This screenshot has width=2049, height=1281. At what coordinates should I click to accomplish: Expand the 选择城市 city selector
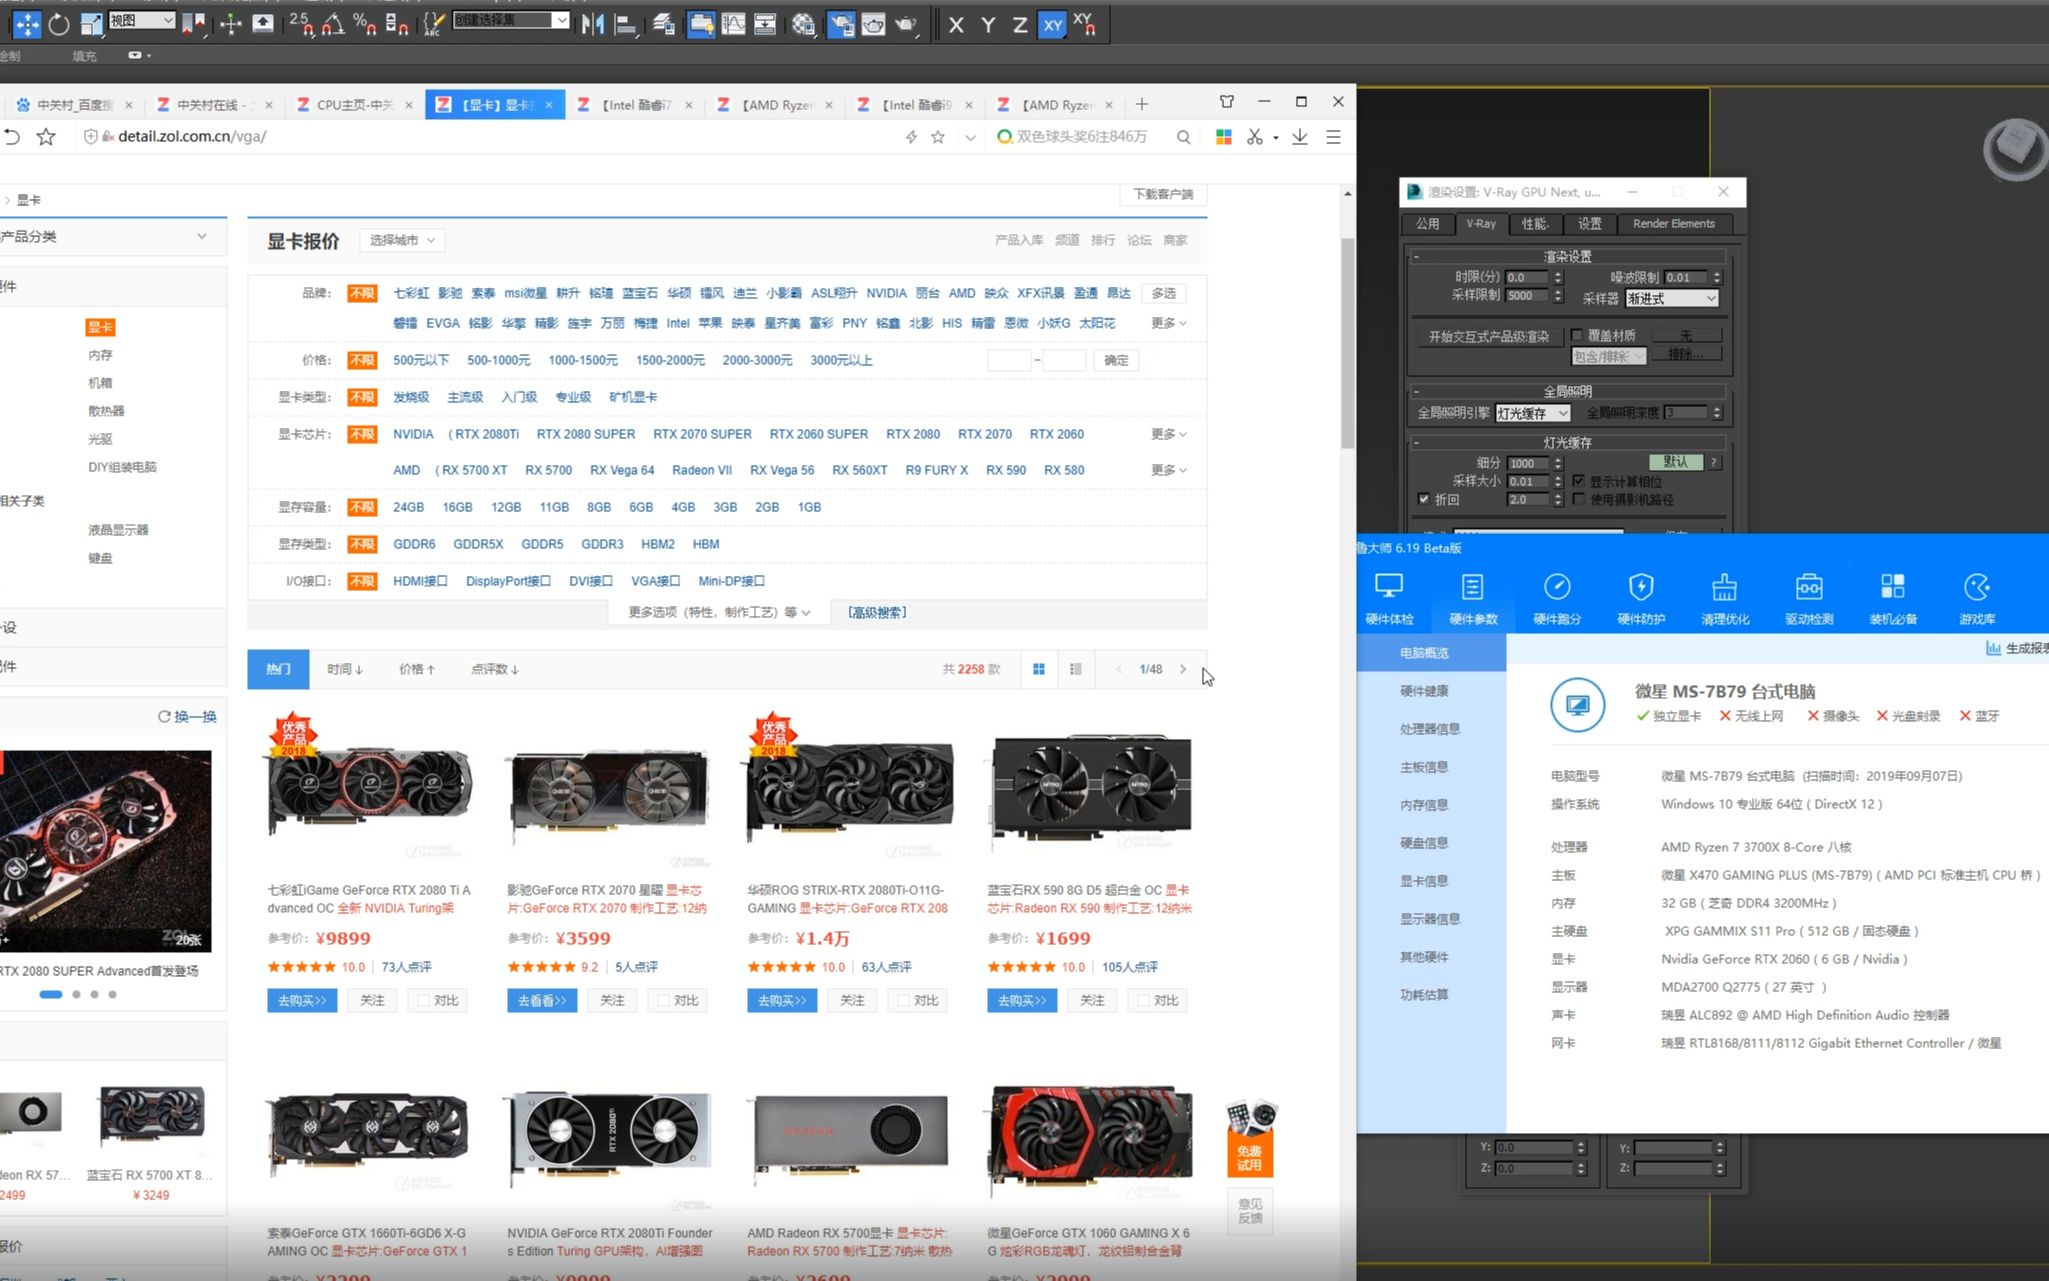point(401,240)
